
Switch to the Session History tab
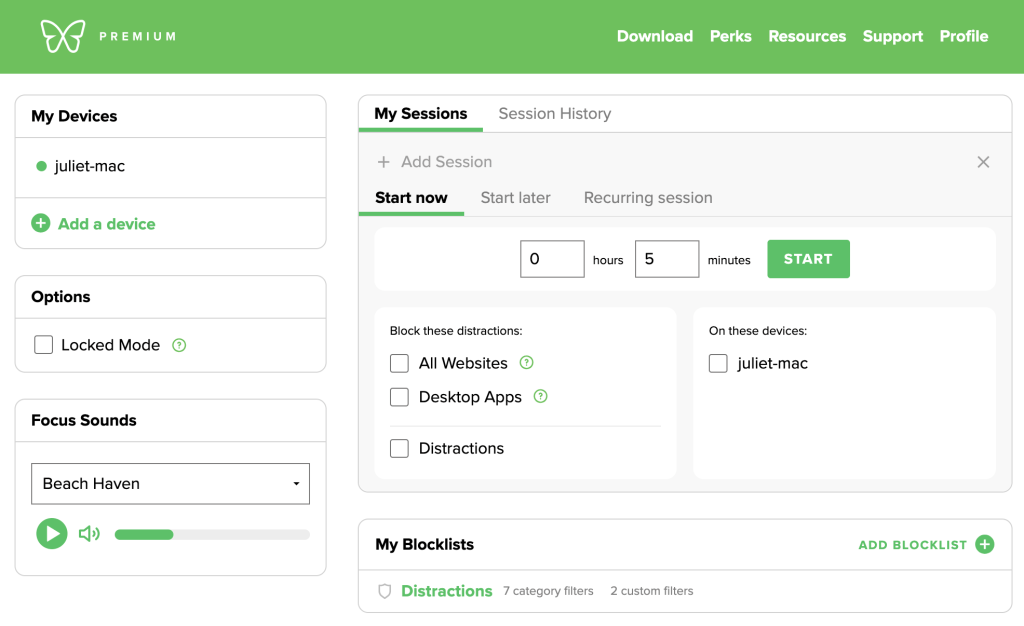pyautogui.click(x=554, y=114)
